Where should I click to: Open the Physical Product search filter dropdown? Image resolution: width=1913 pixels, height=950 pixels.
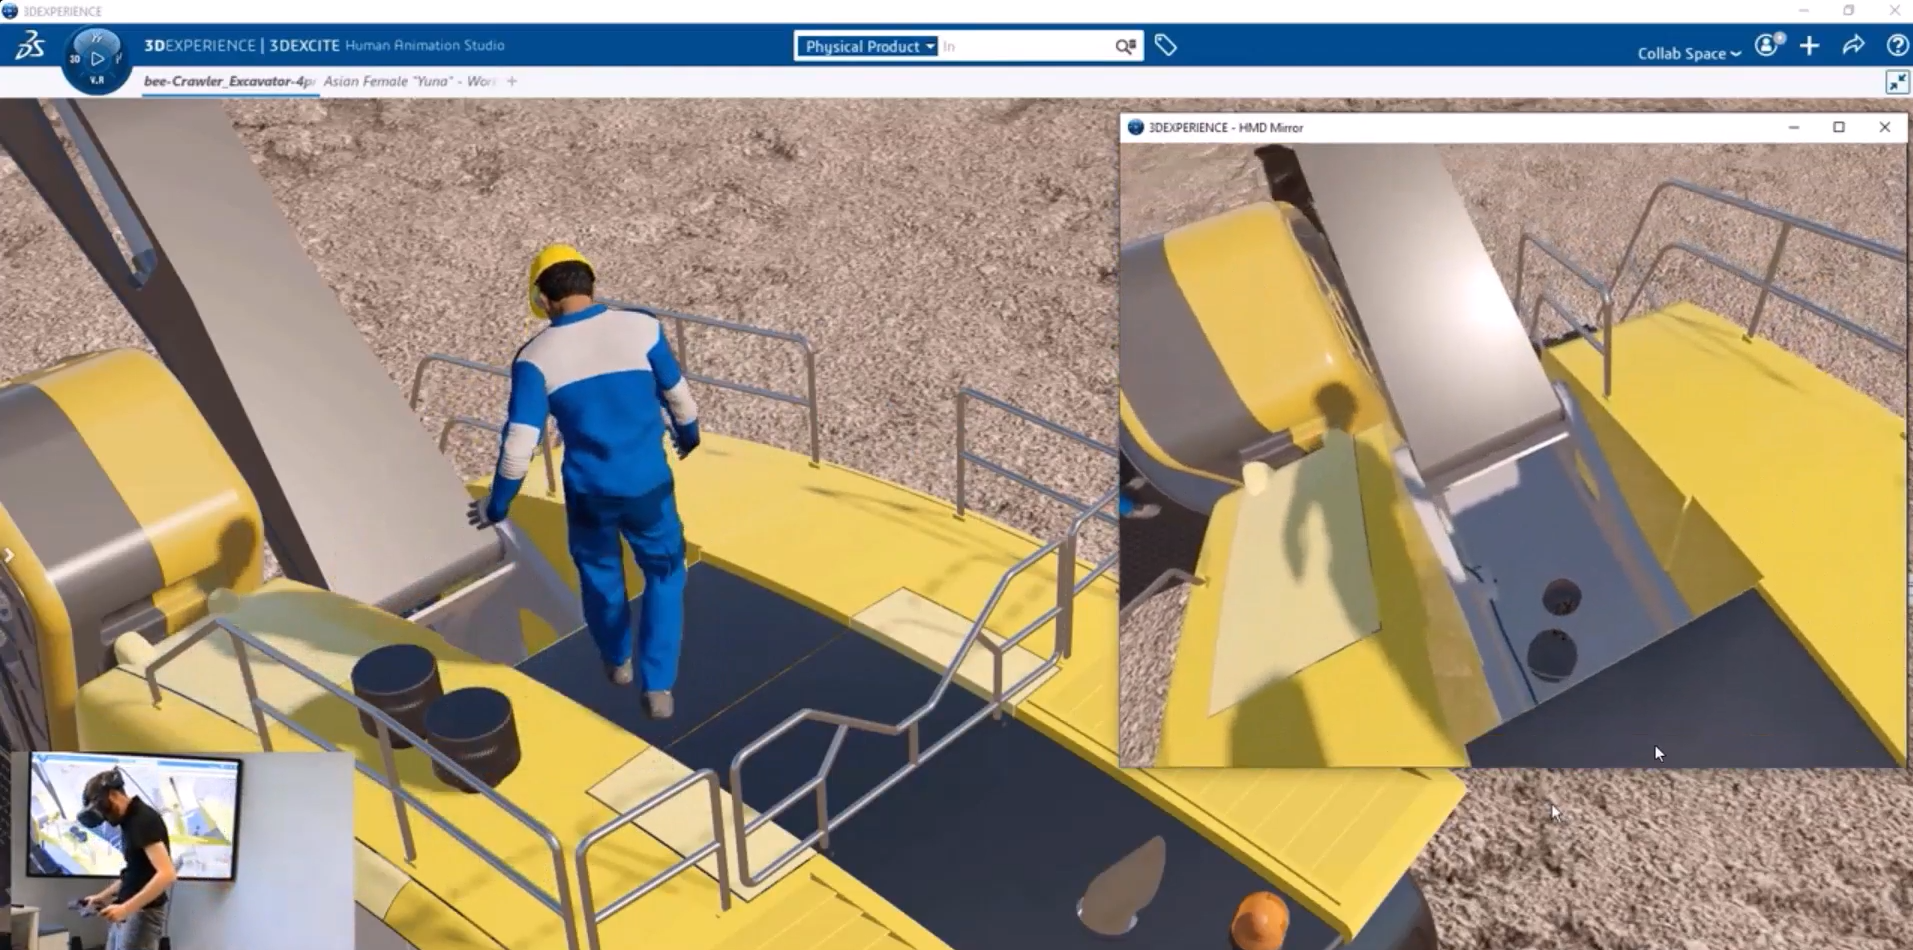click(x=867, y=46)
